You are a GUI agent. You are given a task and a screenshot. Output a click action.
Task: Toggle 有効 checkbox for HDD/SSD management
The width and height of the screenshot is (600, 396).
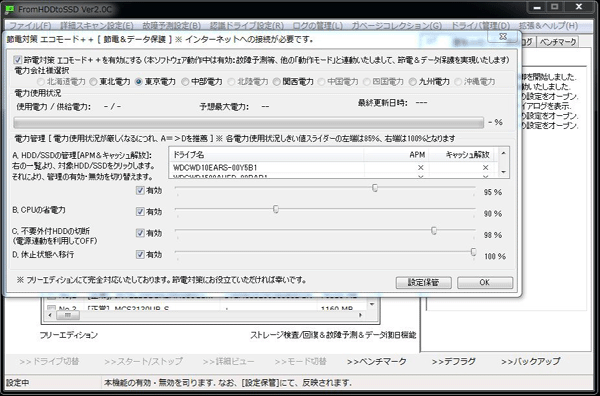pyautogui.click(x=140, y=190)
